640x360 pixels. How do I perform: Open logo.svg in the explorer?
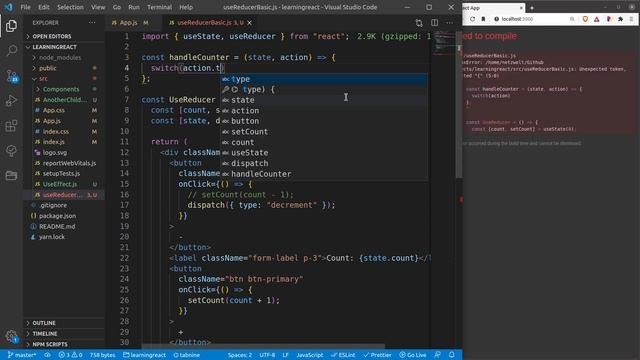point(55,153)
